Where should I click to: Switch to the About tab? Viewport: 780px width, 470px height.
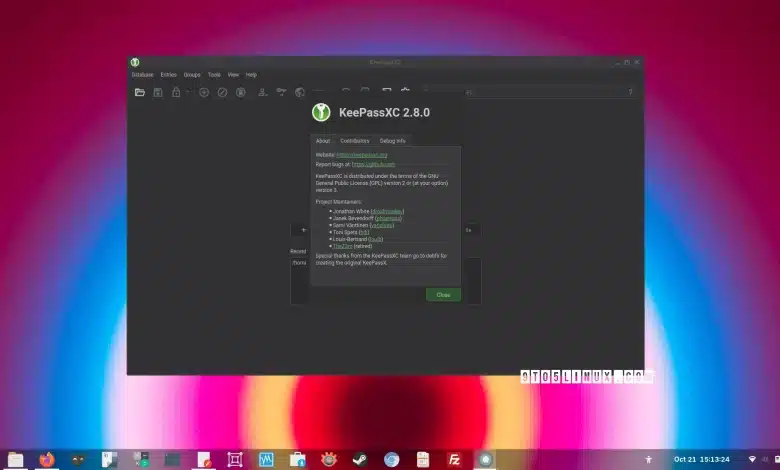[323, 141]
